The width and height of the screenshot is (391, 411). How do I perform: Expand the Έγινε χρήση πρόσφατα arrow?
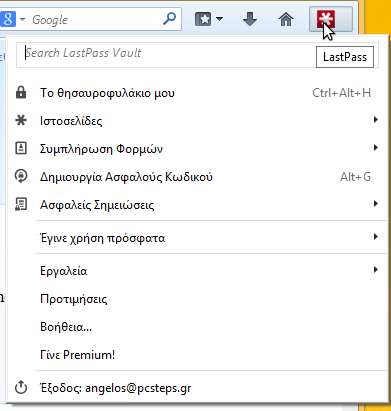point(376,237)
